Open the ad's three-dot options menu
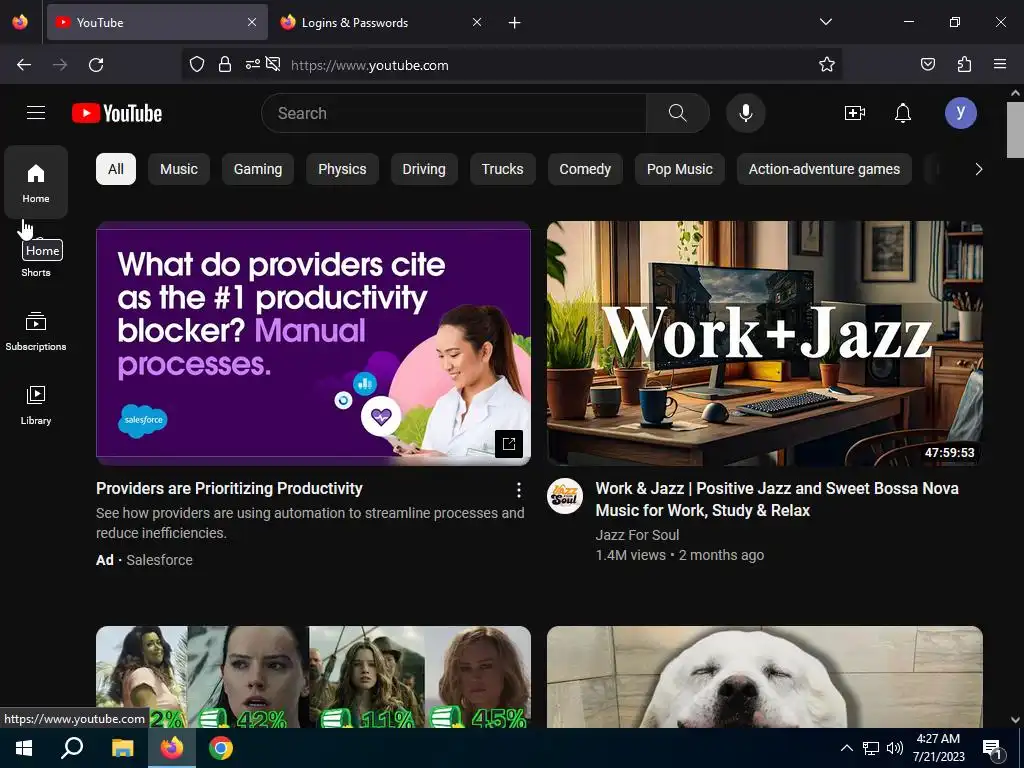 (519, 490)
